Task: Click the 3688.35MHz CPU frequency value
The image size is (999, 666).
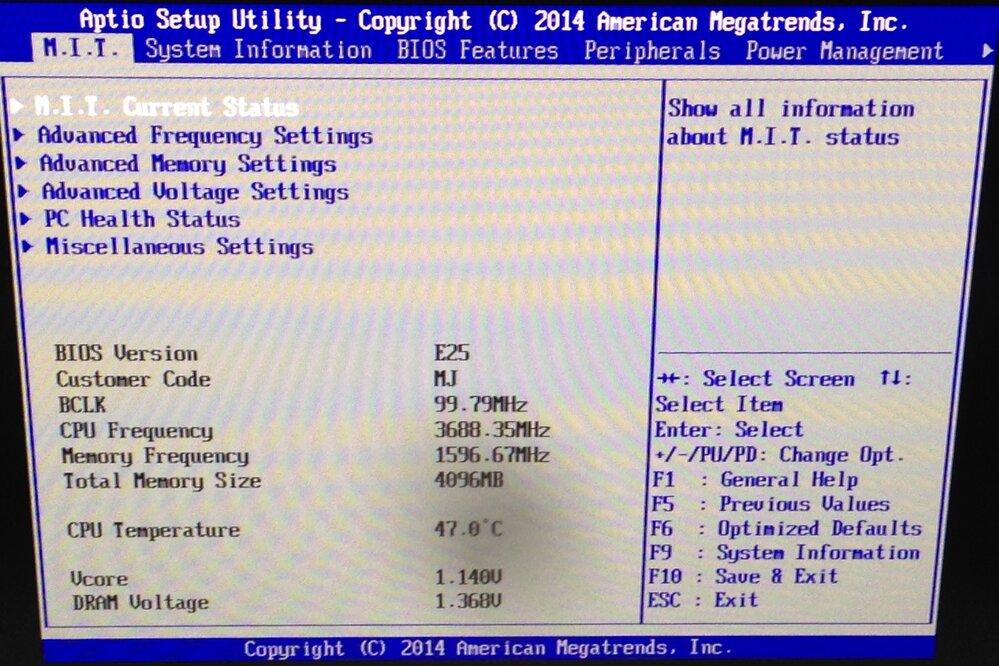Action: tap(492, 430)
